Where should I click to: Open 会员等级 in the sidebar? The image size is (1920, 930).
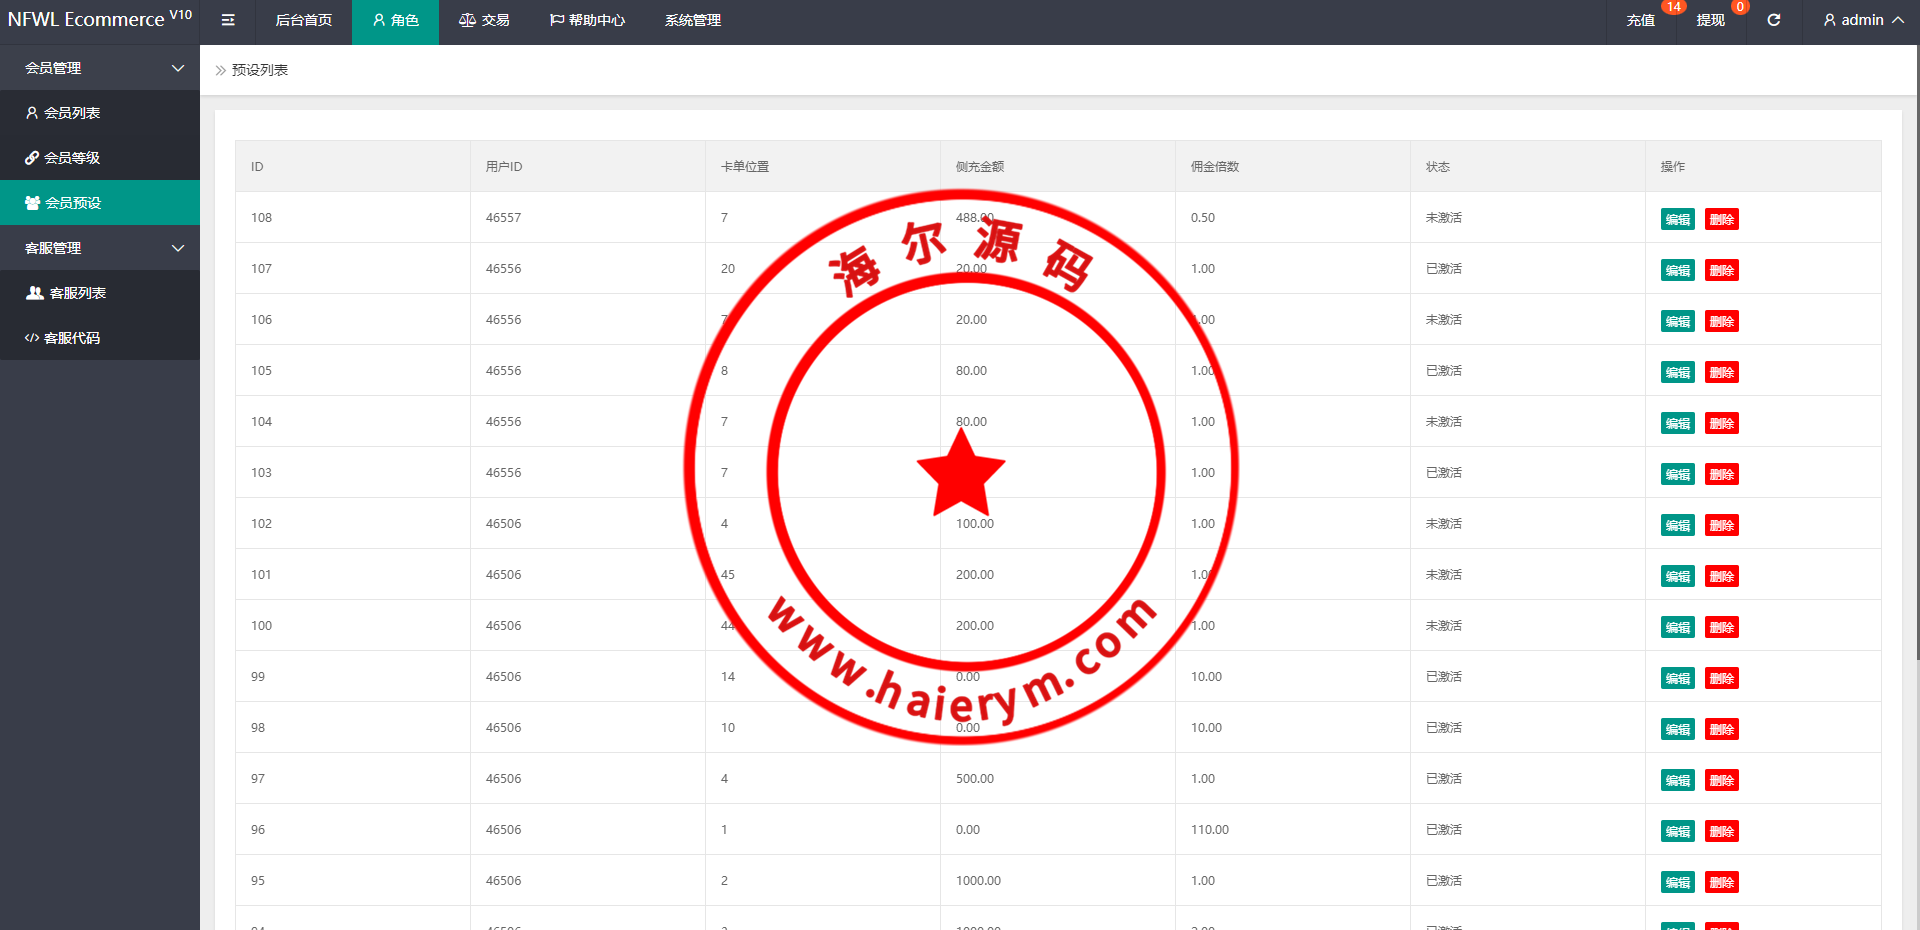72,158
